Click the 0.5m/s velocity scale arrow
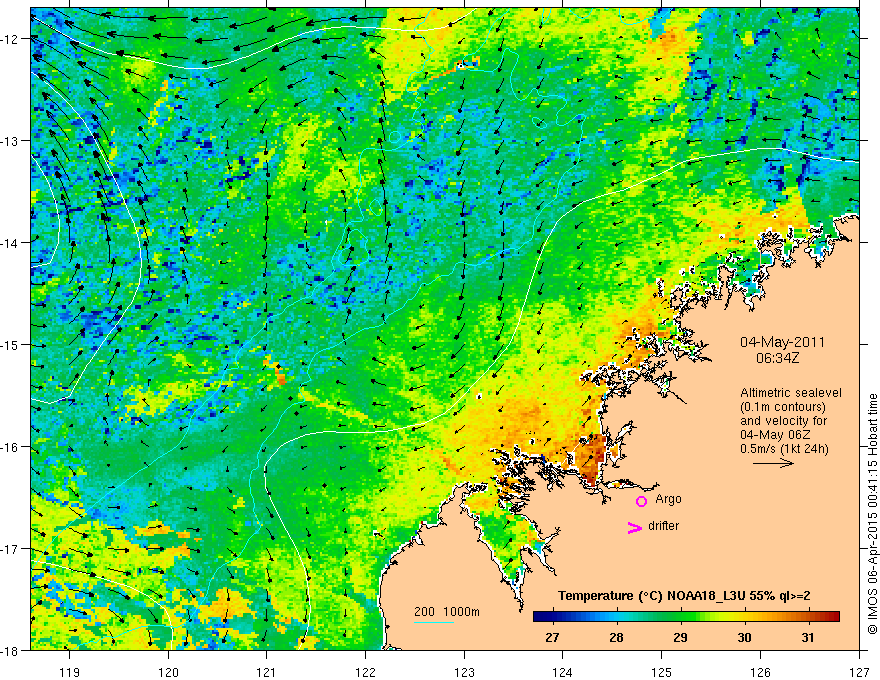The width and height of the screenshot is (880, 680). tap(773, 463)
